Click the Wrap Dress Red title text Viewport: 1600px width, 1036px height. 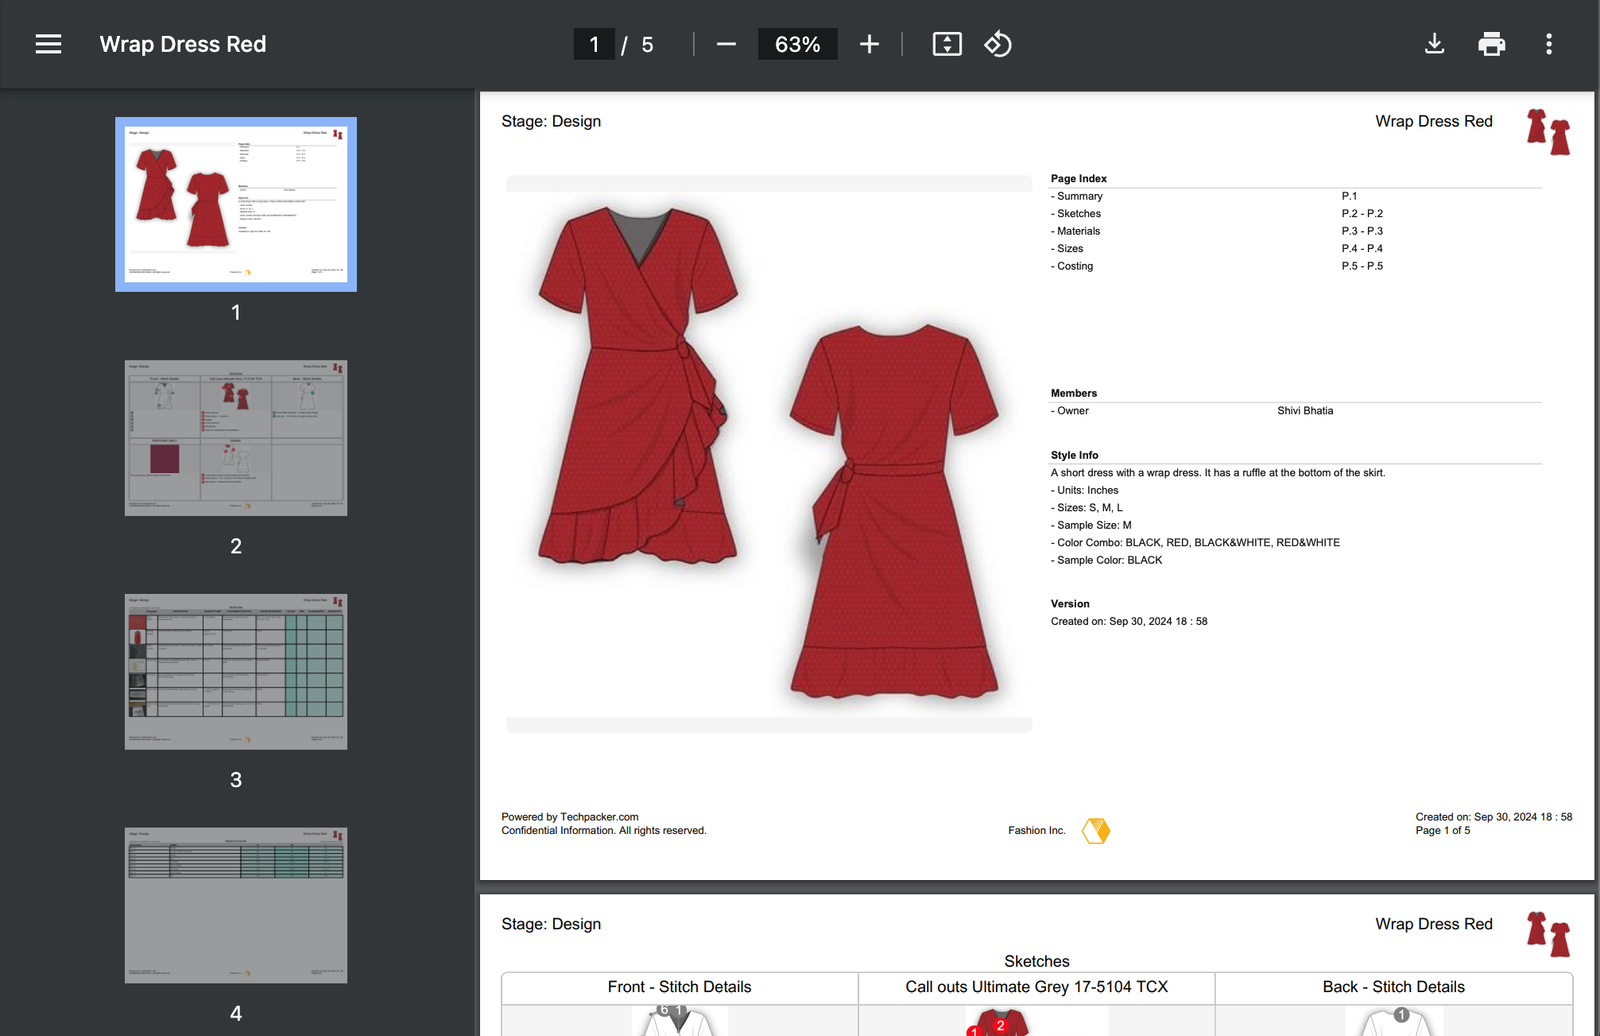click(x=182, y=44)
